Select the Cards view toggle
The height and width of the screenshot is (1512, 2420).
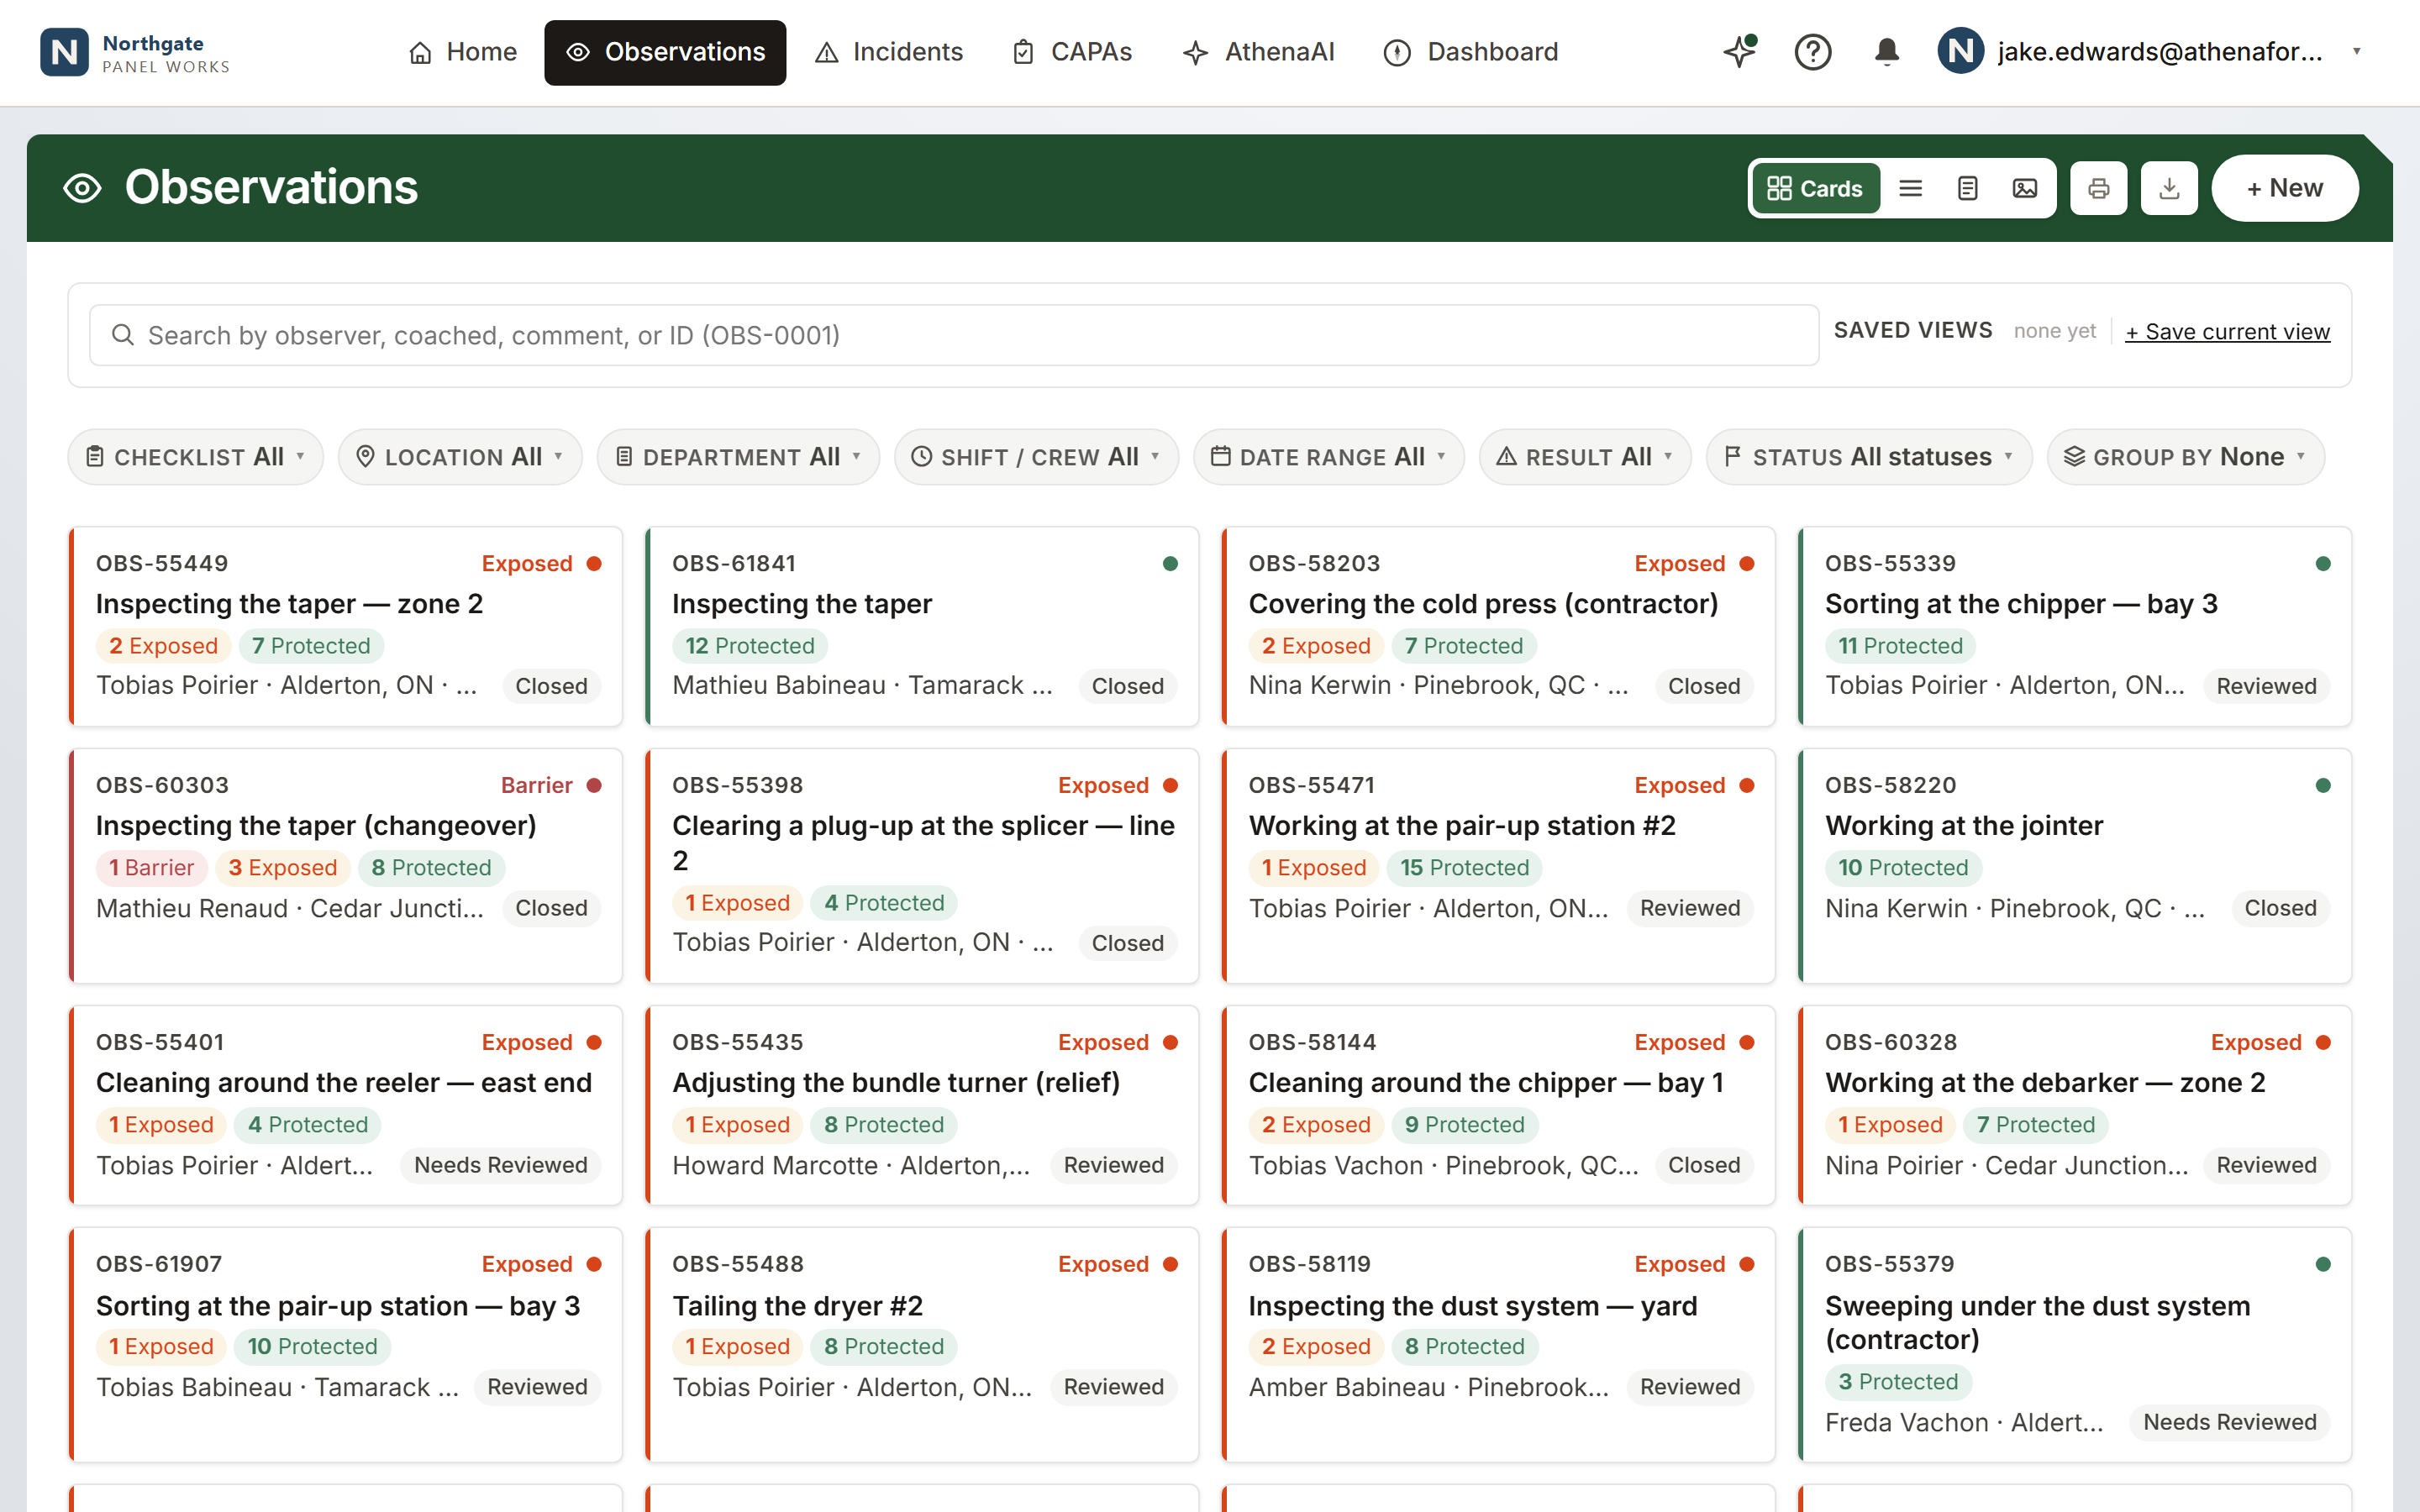point(1815,188)
